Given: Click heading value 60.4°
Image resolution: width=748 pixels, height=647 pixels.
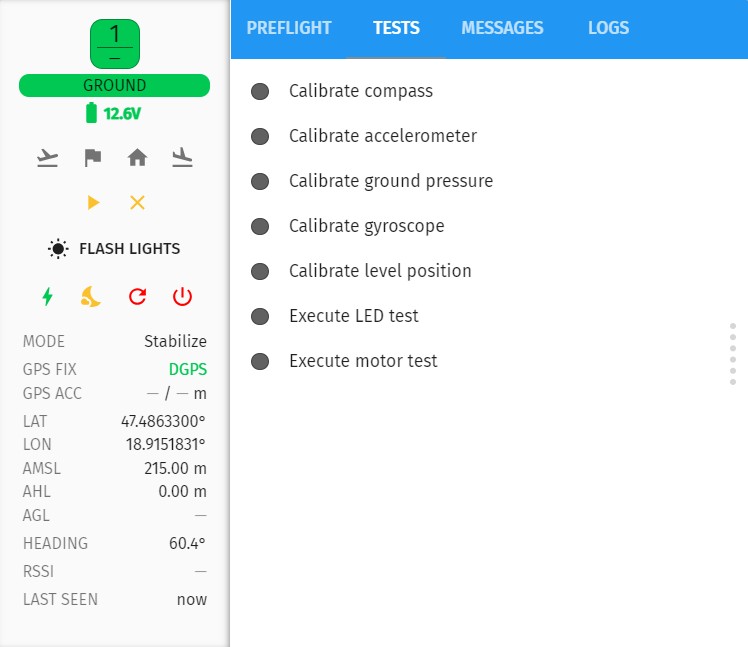Looking at the screenshot, I should (x=187, y=543).
